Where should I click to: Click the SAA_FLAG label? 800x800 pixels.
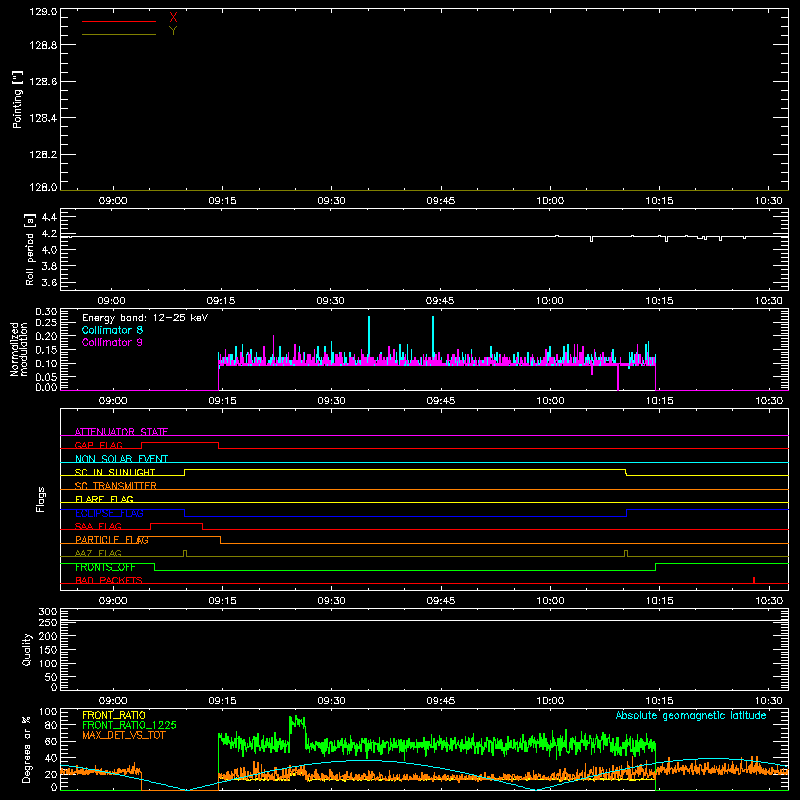tap(98, 526)
